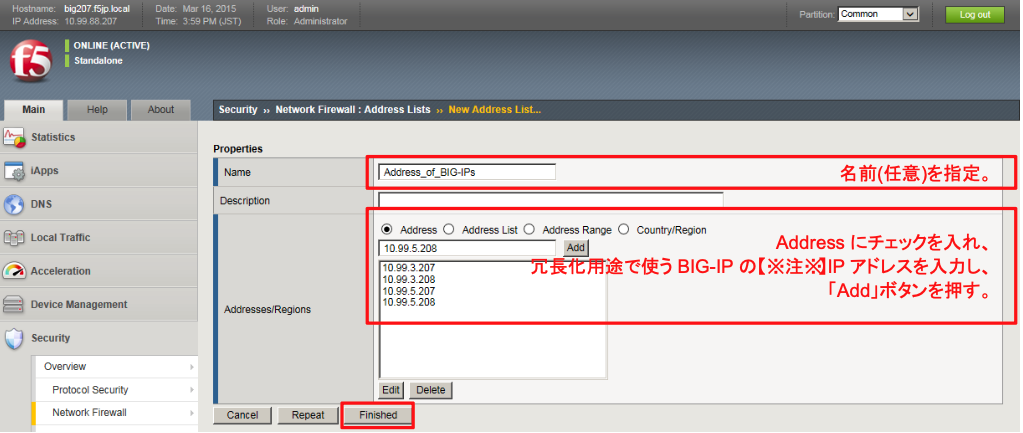This screenshot has height=433, width=1023.
Task: Select 10.99.3.208 in the list
Action: tap(408, 279)
